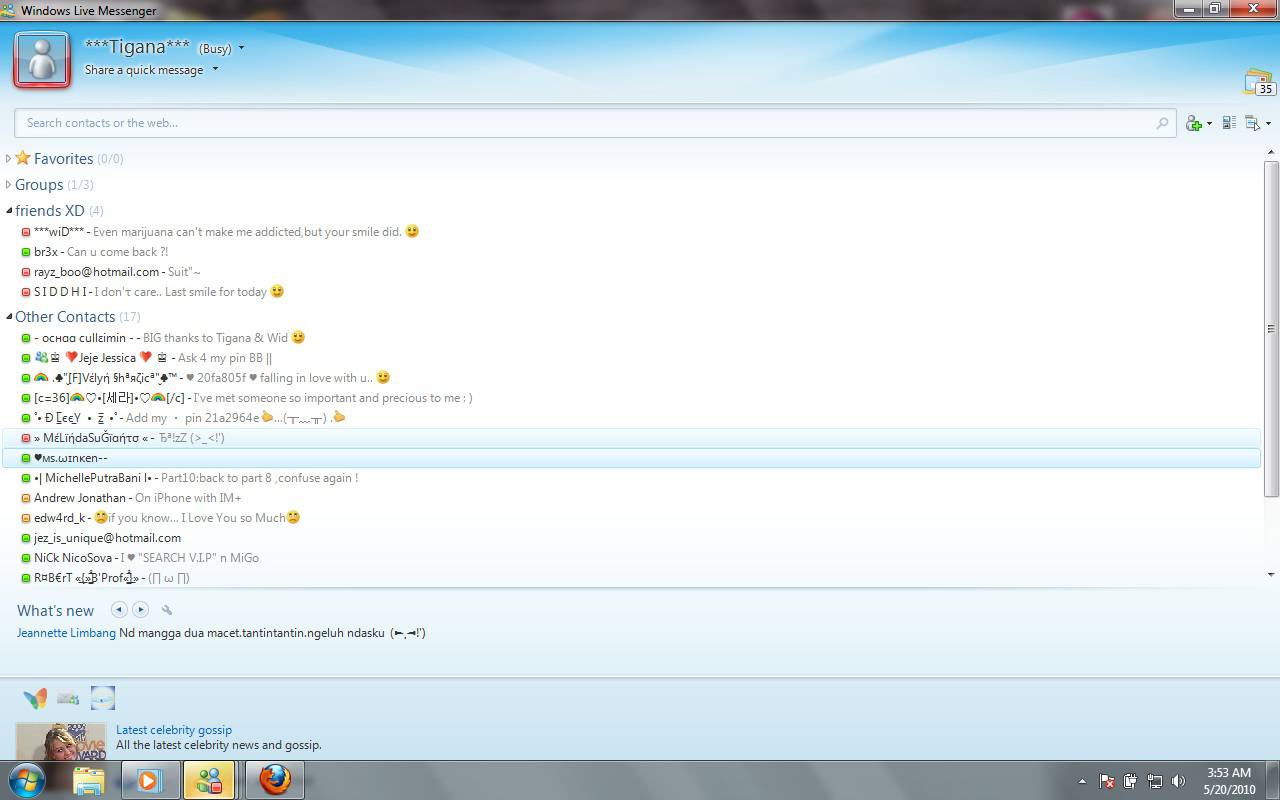Click the magnifier search icon
Viewport: 1280px width, 800px height.
(1162, 123)
